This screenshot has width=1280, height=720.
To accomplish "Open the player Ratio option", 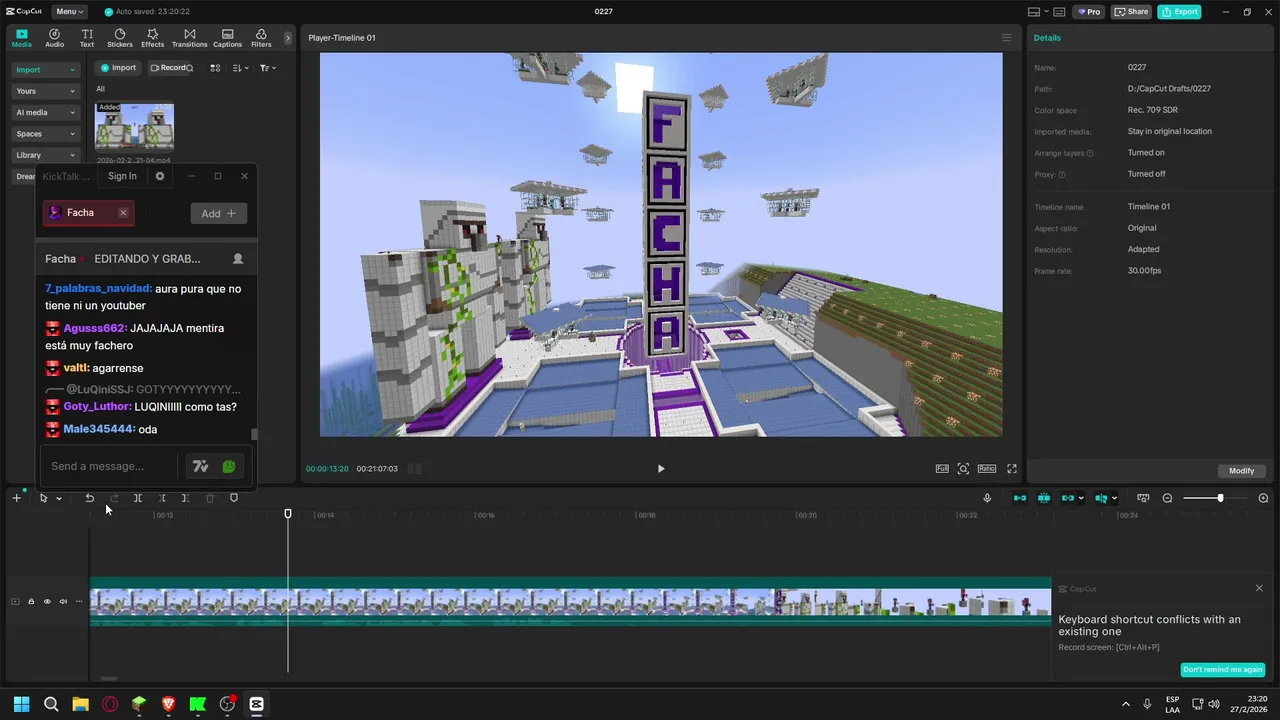I will pos(987,469).
